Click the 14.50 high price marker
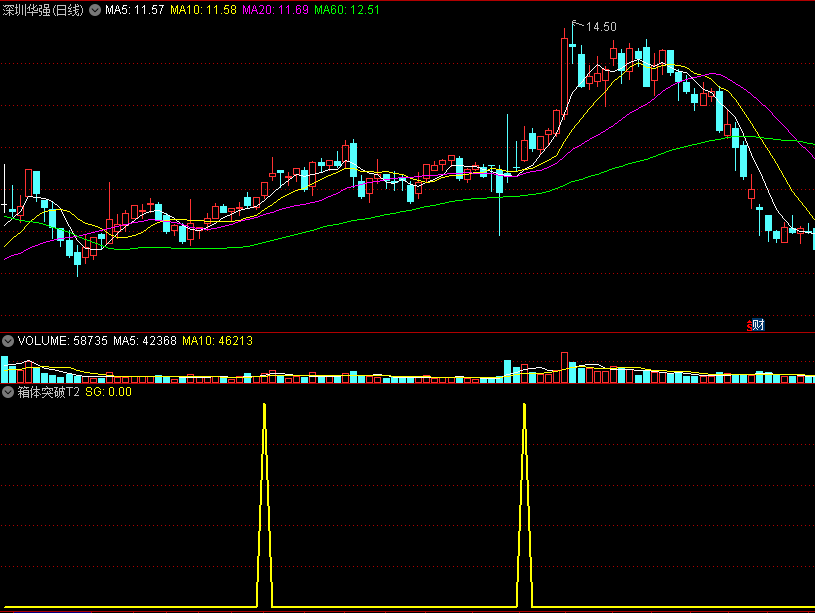The width and height of the screenshot is (815, 613). [601, 27]
